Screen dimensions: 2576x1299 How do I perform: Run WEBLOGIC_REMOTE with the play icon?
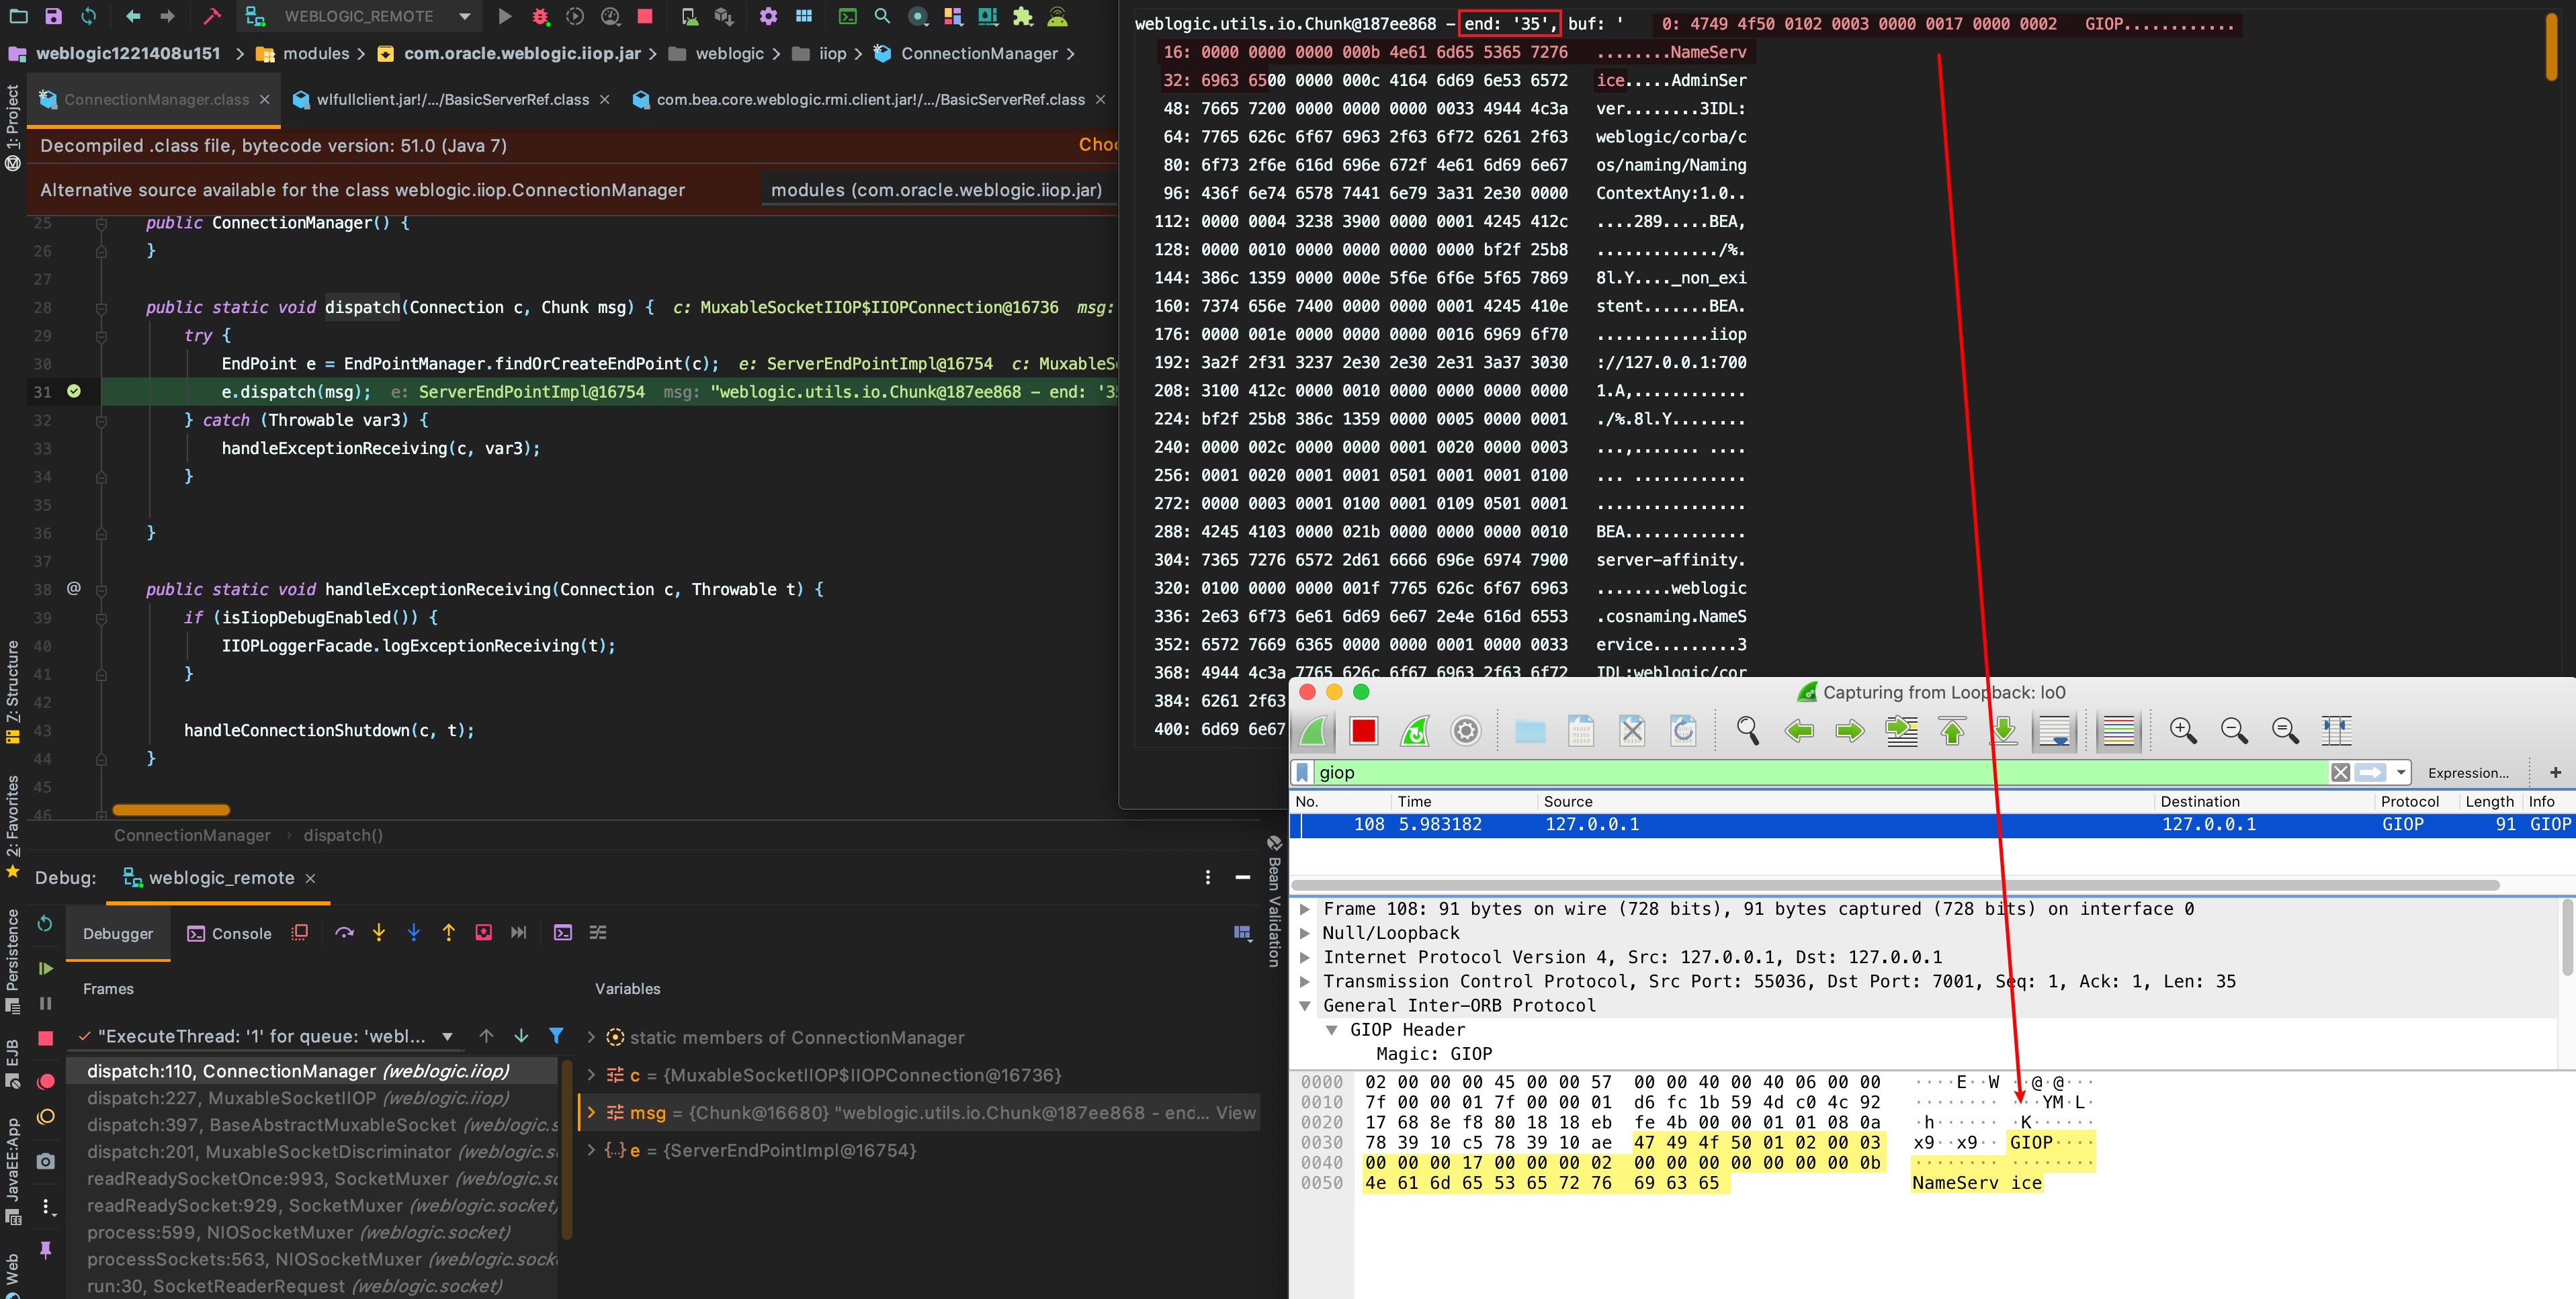click(505, 16)
